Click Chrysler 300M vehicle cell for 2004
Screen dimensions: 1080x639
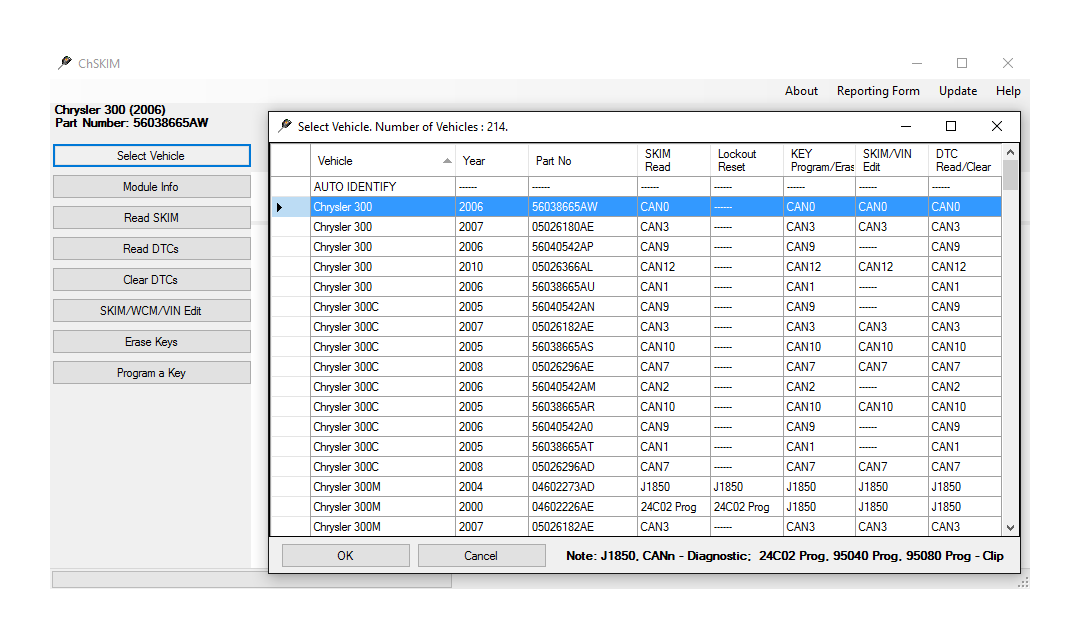383,486
